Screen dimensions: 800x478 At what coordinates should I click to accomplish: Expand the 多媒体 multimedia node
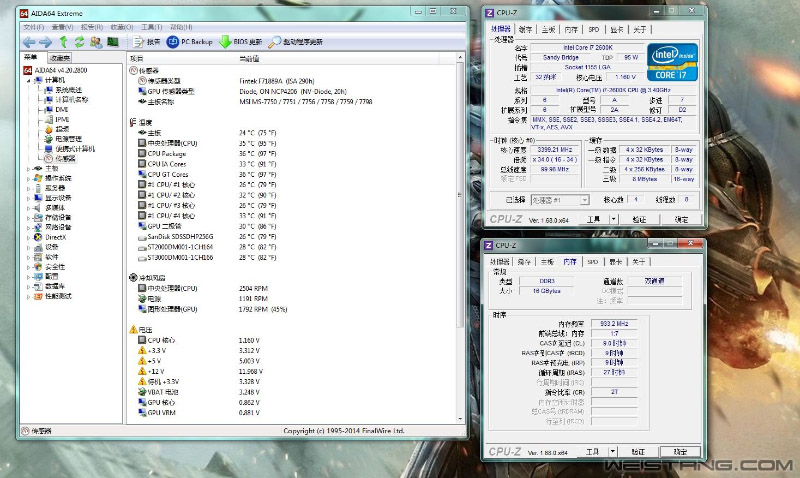click(29, 208)
